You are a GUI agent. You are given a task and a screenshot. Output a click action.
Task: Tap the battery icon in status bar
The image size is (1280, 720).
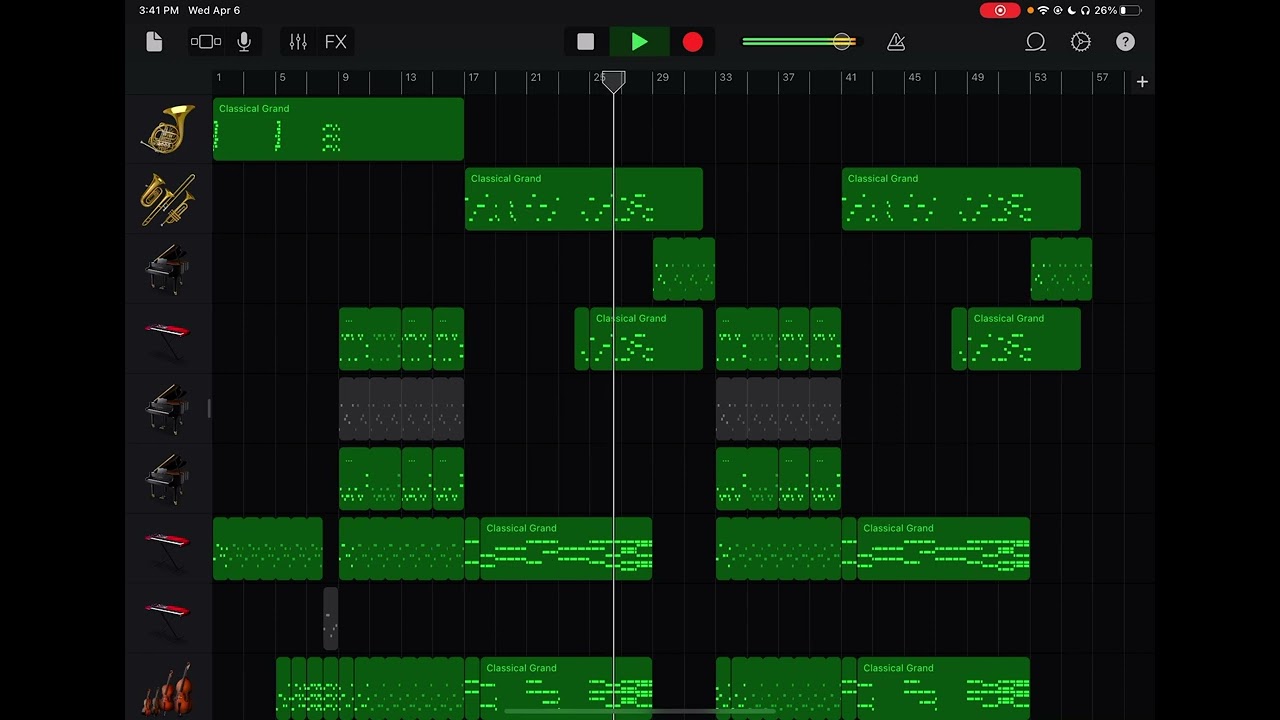point(1130,10)
